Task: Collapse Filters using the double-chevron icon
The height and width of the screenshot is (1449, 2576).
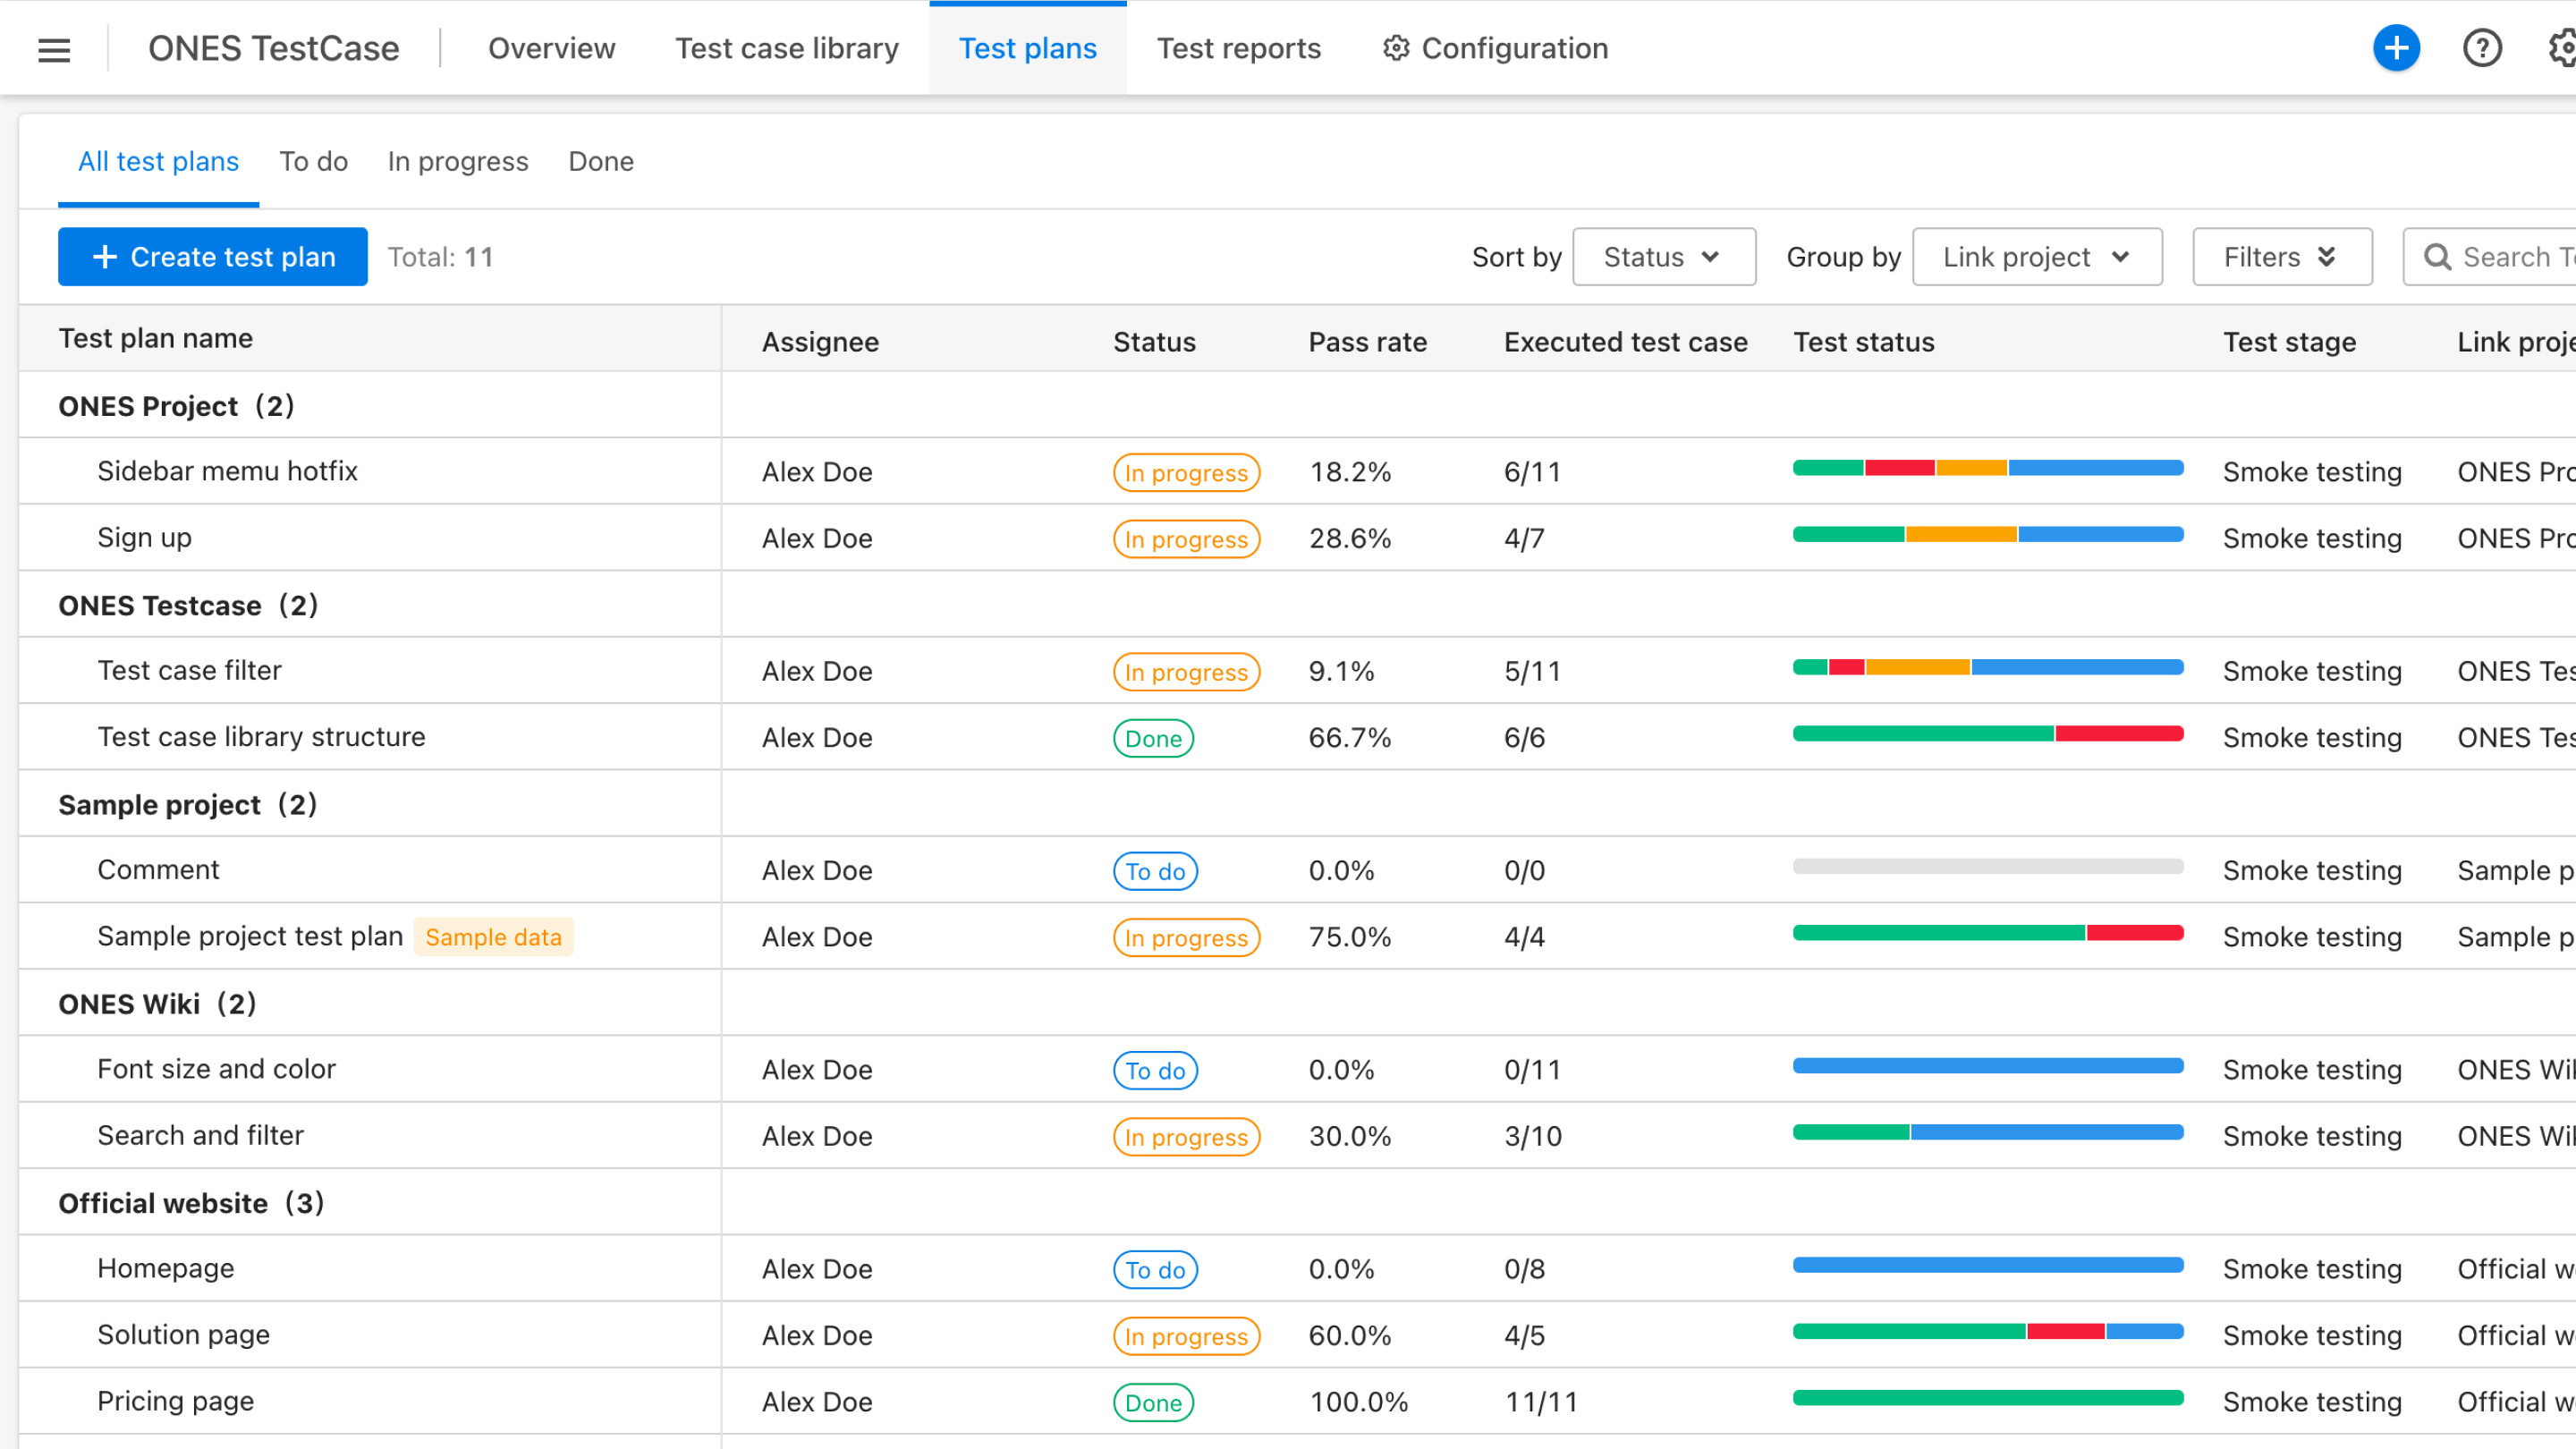Action: pyautogui.click(x=2327, y=257)
